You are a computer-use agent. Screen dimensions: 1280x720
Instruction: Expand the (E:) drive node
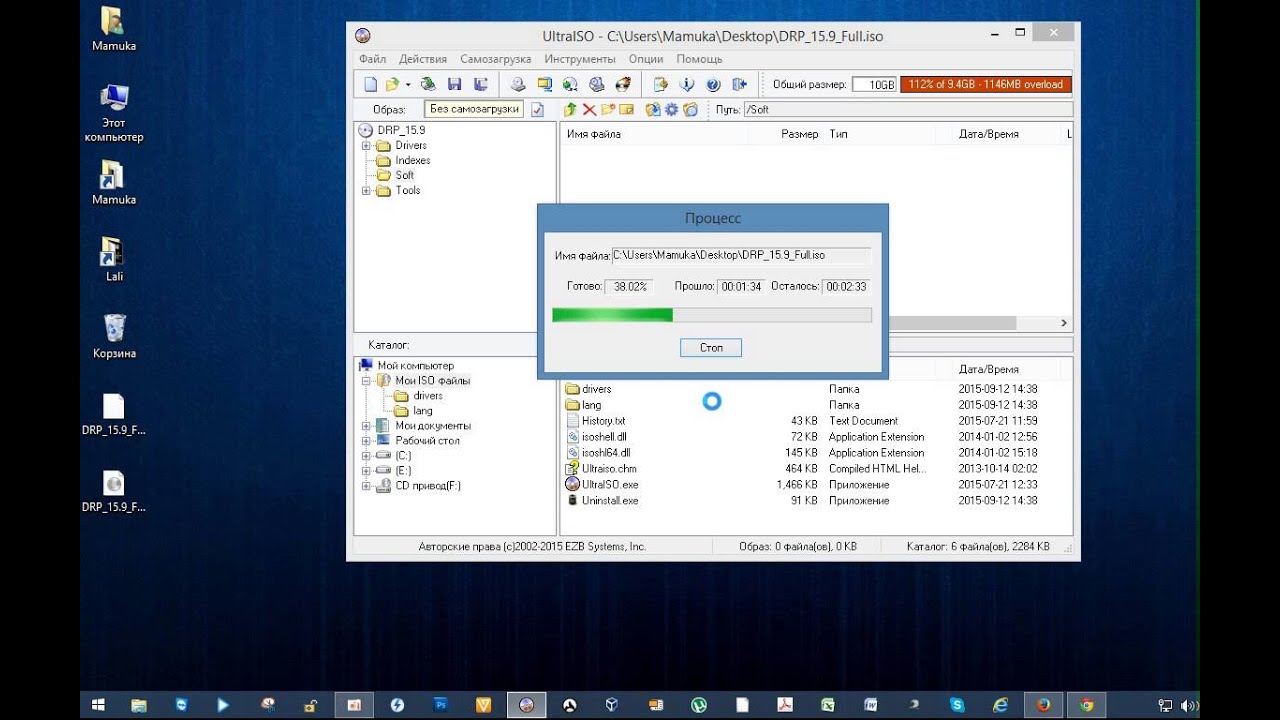(x=366, y=471)
